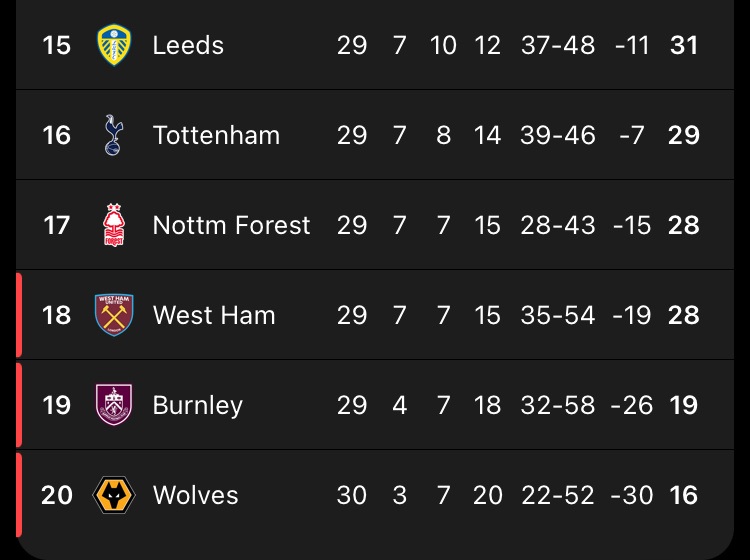This screenshot has width=750, height=560.
Task: Tap the West Ham United crest
Action: pyautogui.click(x=114, y=315)
